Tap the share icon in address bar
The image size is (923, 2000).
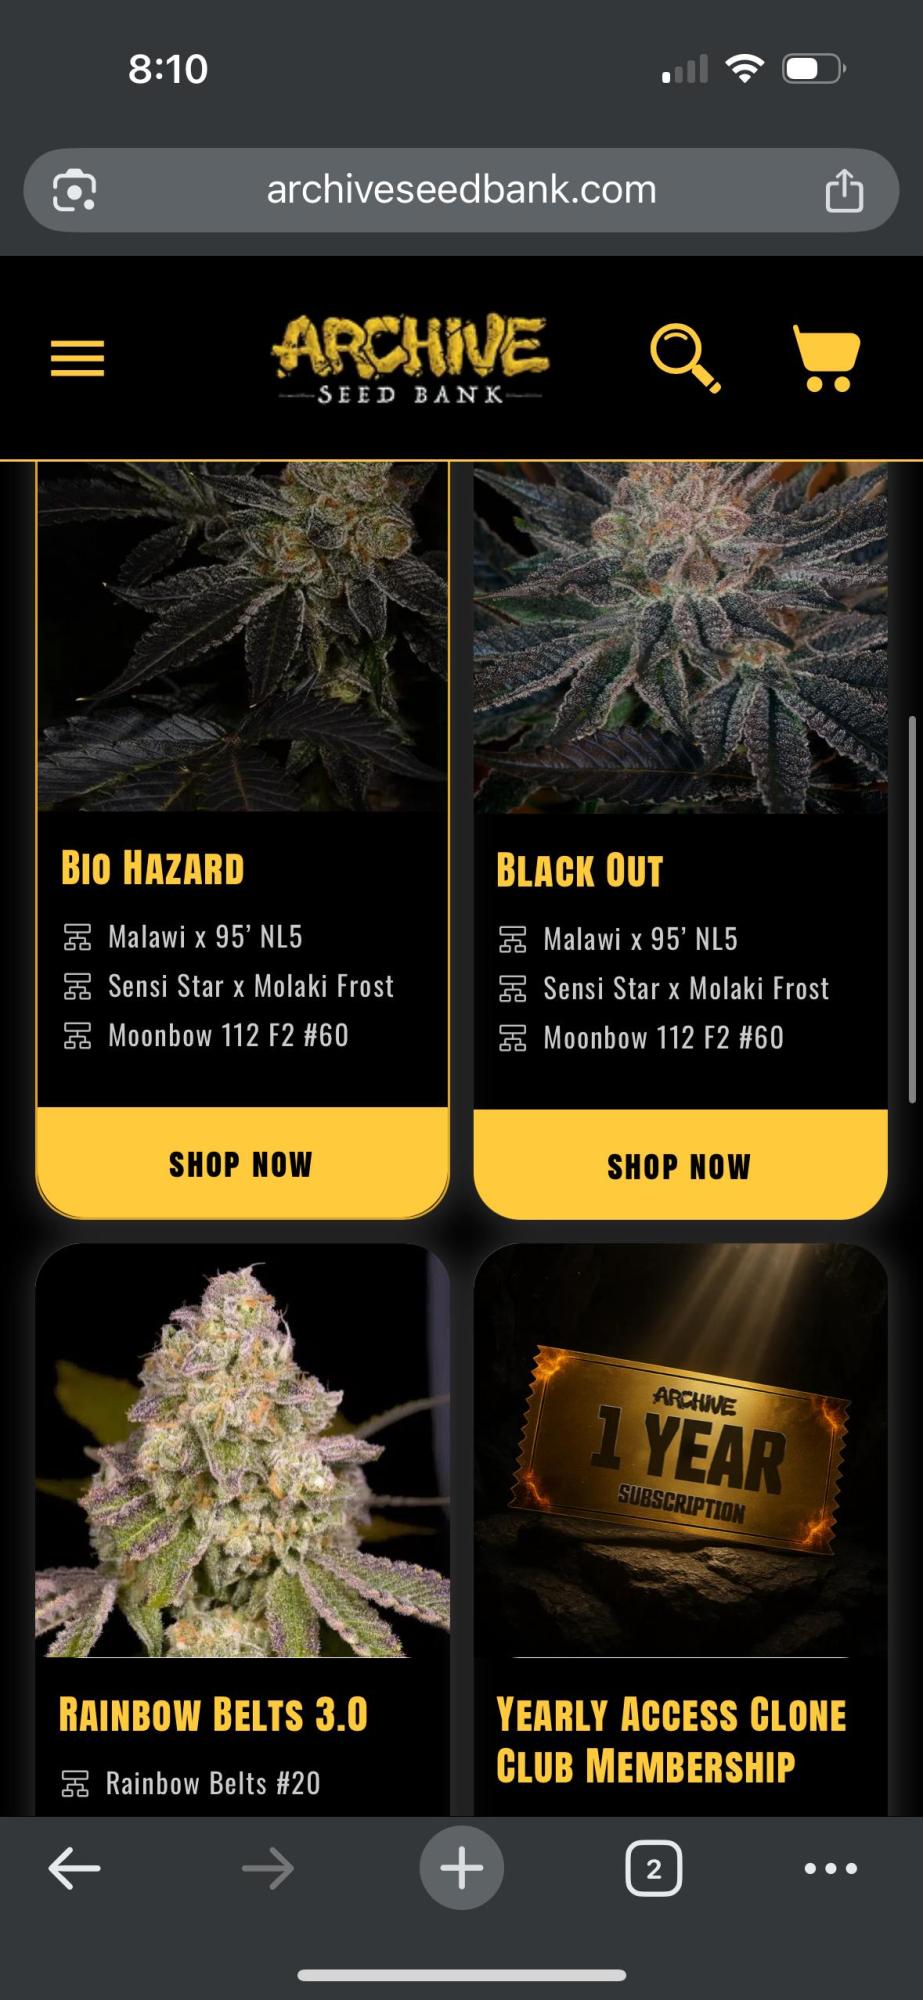(844, 190)
